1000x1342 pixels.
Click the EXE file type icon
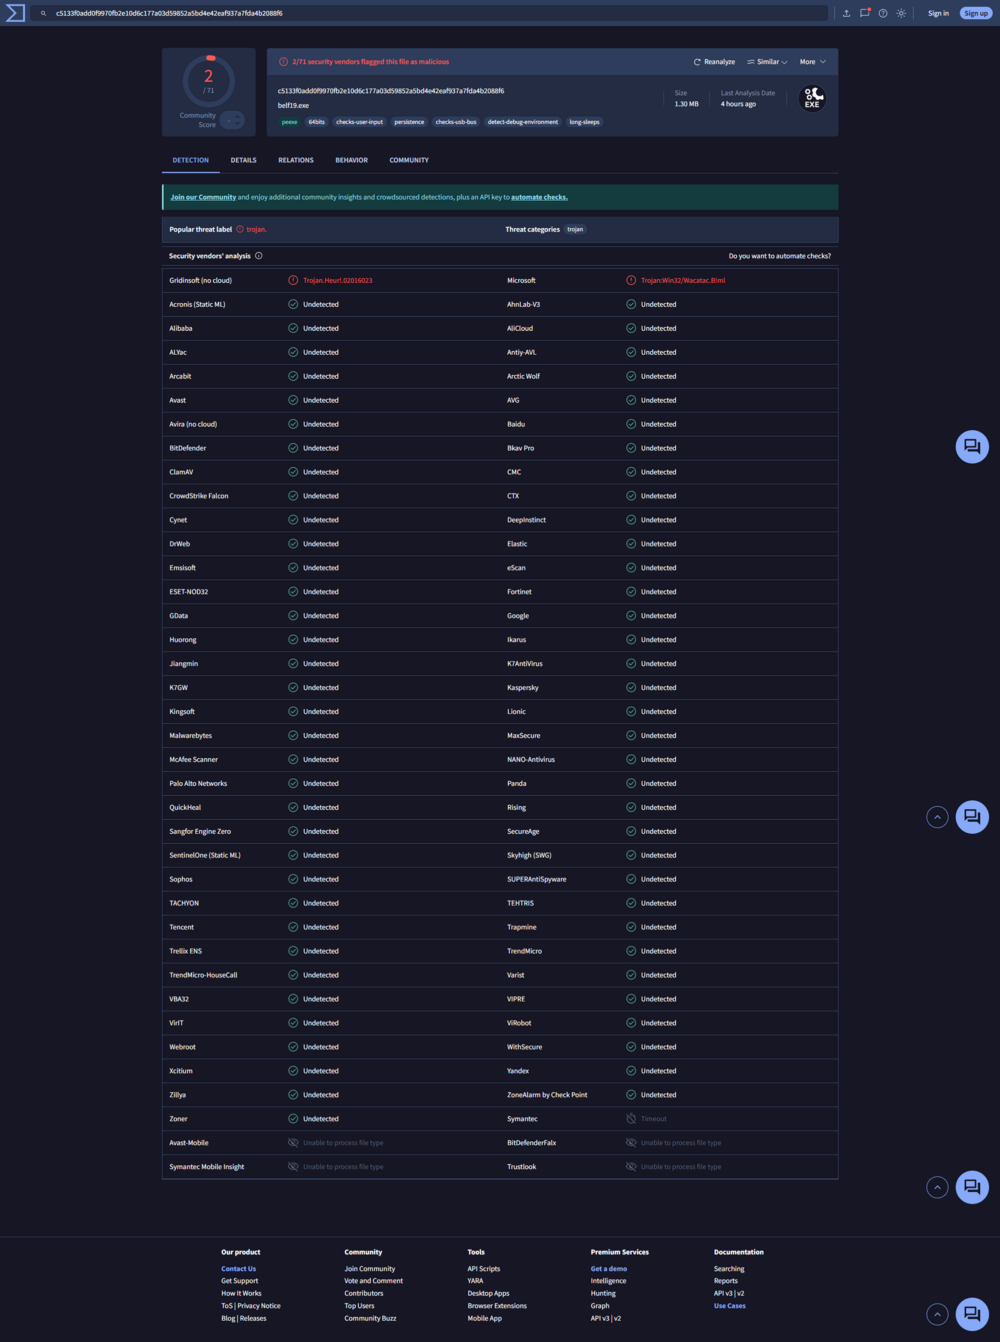pyautogui.click(x=812, y=98)
